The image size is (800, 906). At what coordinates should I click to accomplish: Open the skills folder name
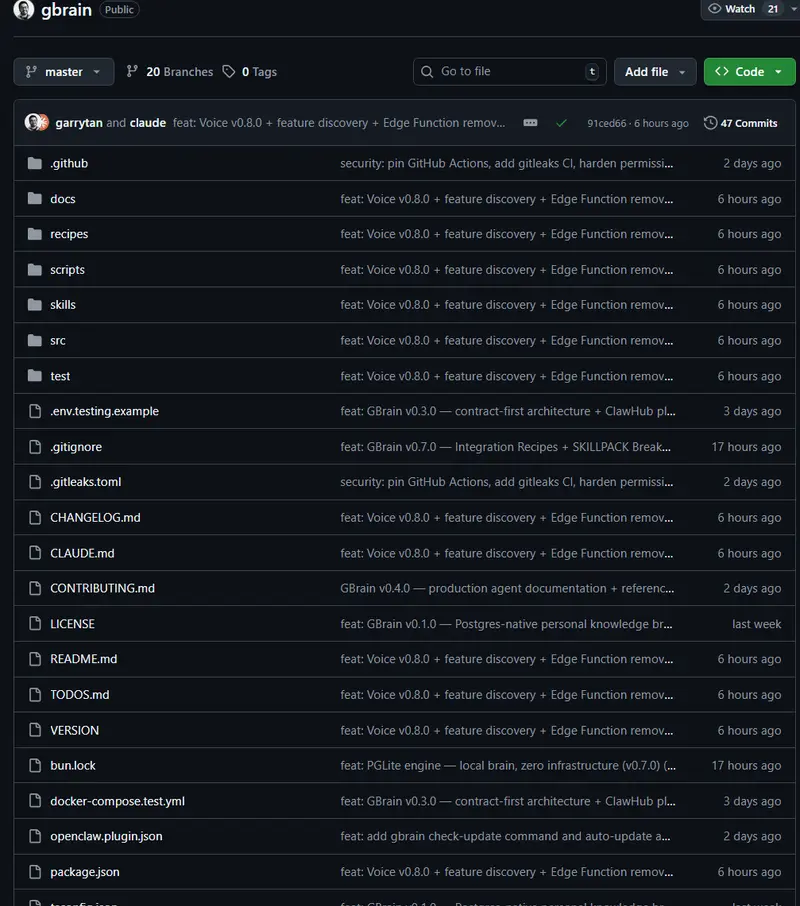pos(63,305)
